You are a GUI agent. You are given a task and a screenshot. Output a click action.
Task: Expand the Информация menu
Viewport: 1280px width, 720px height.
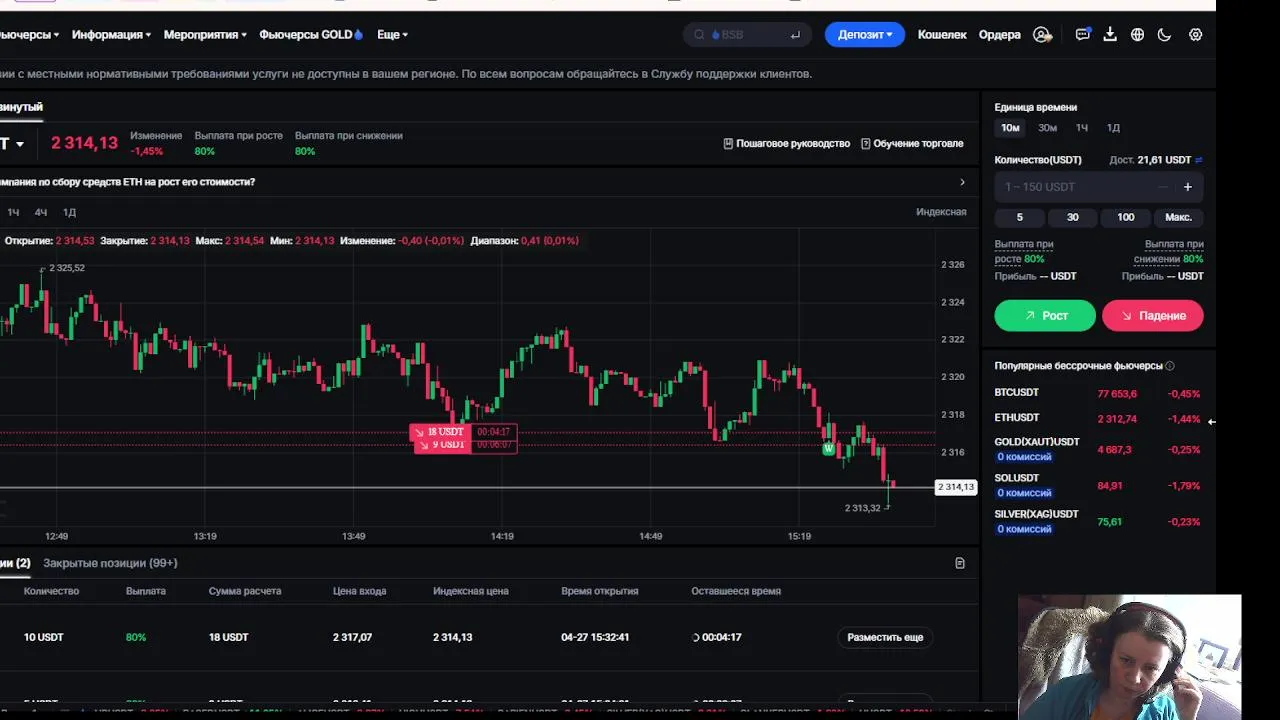tap(111, 35)
